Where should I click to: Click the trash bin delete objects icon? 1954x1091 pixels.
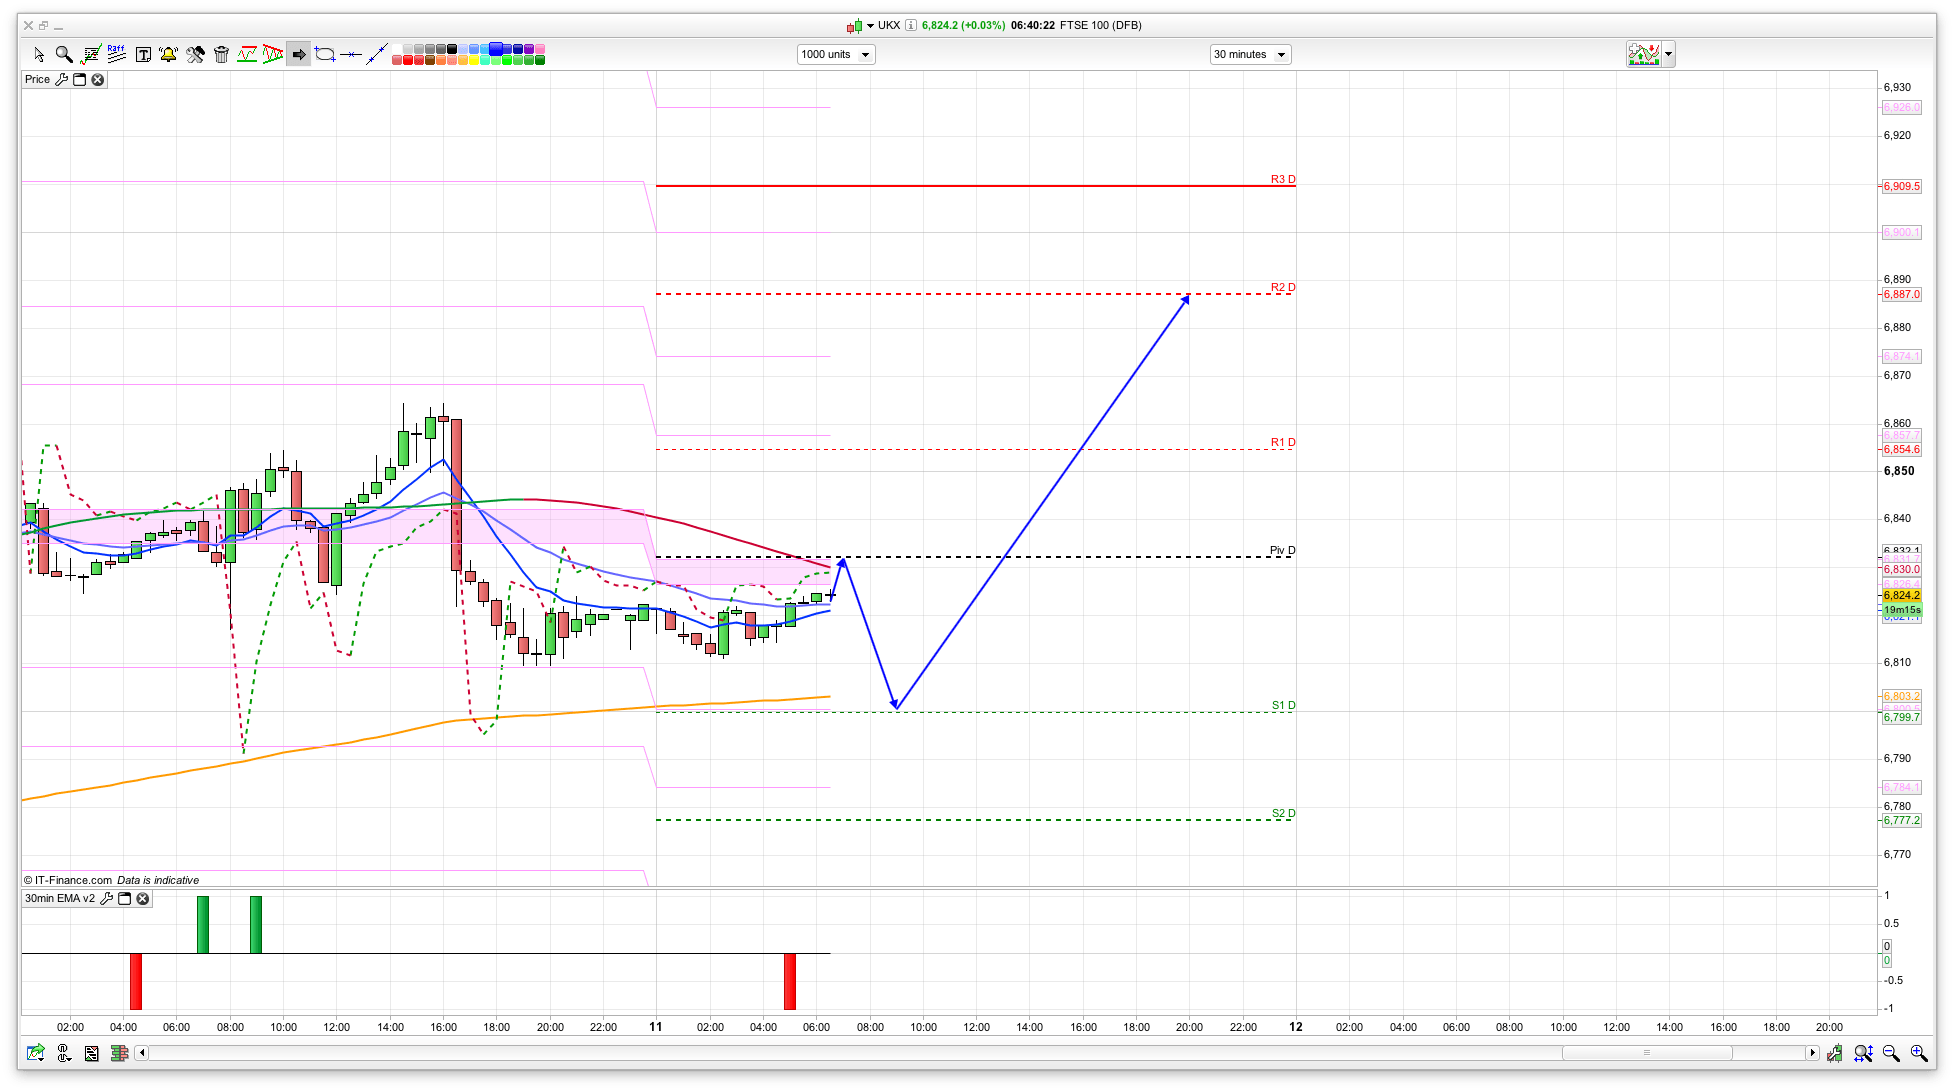click(x=221, y=54)
